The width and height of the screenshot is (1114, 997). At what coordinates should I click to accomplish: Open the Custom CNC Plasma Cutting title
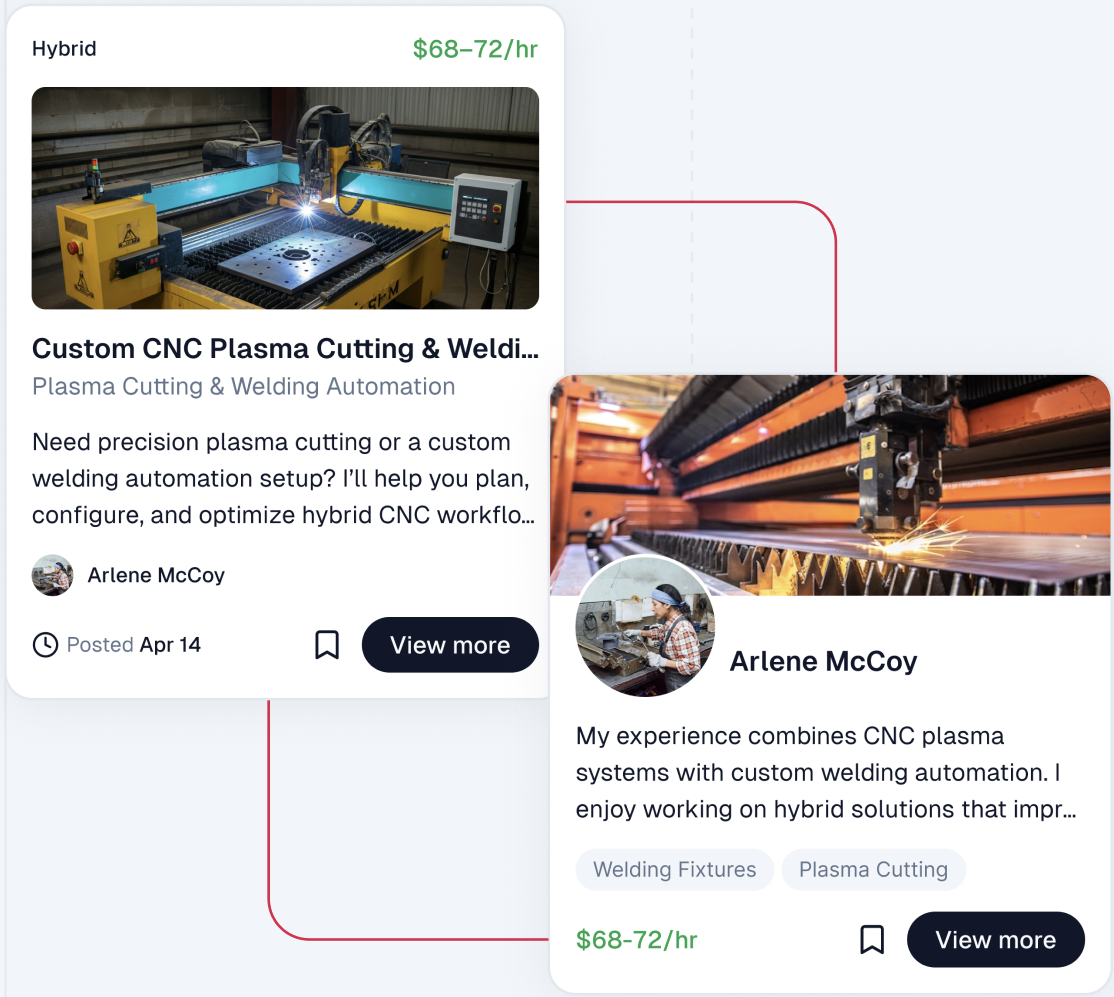pyautogui.click(x=285, y=349)
